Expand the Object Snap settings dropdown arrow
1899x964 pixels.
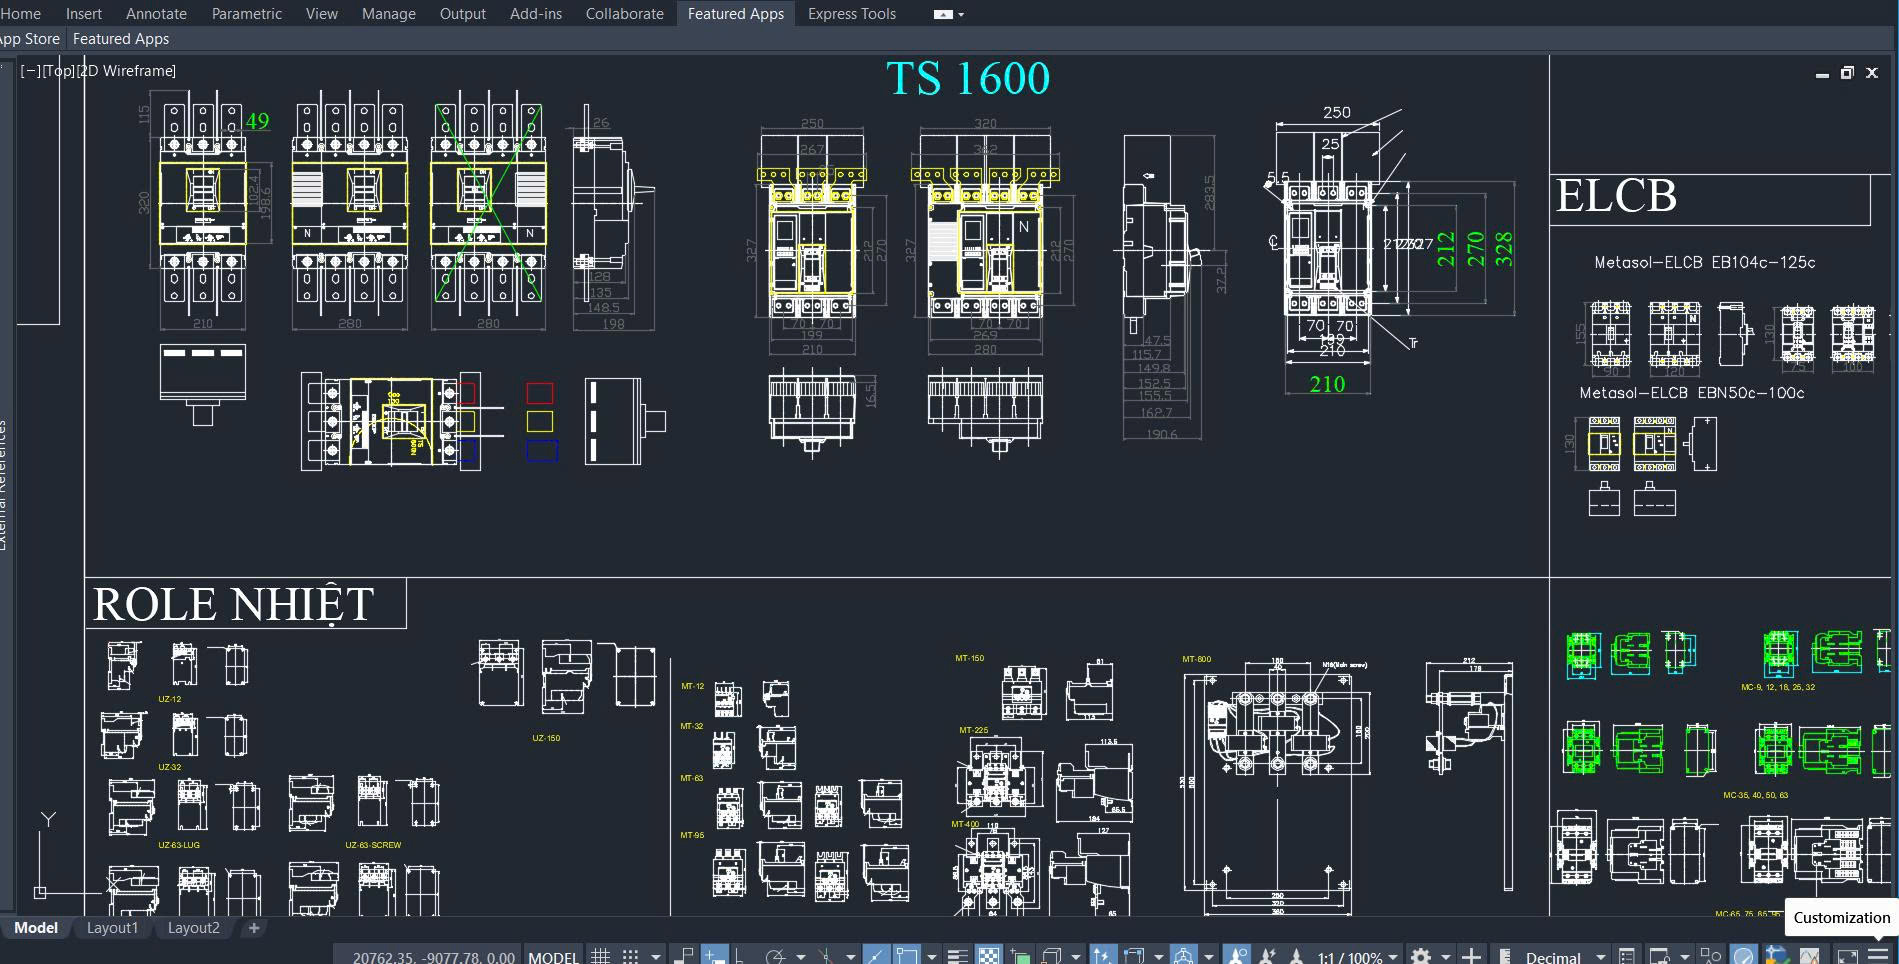point(931,957)
